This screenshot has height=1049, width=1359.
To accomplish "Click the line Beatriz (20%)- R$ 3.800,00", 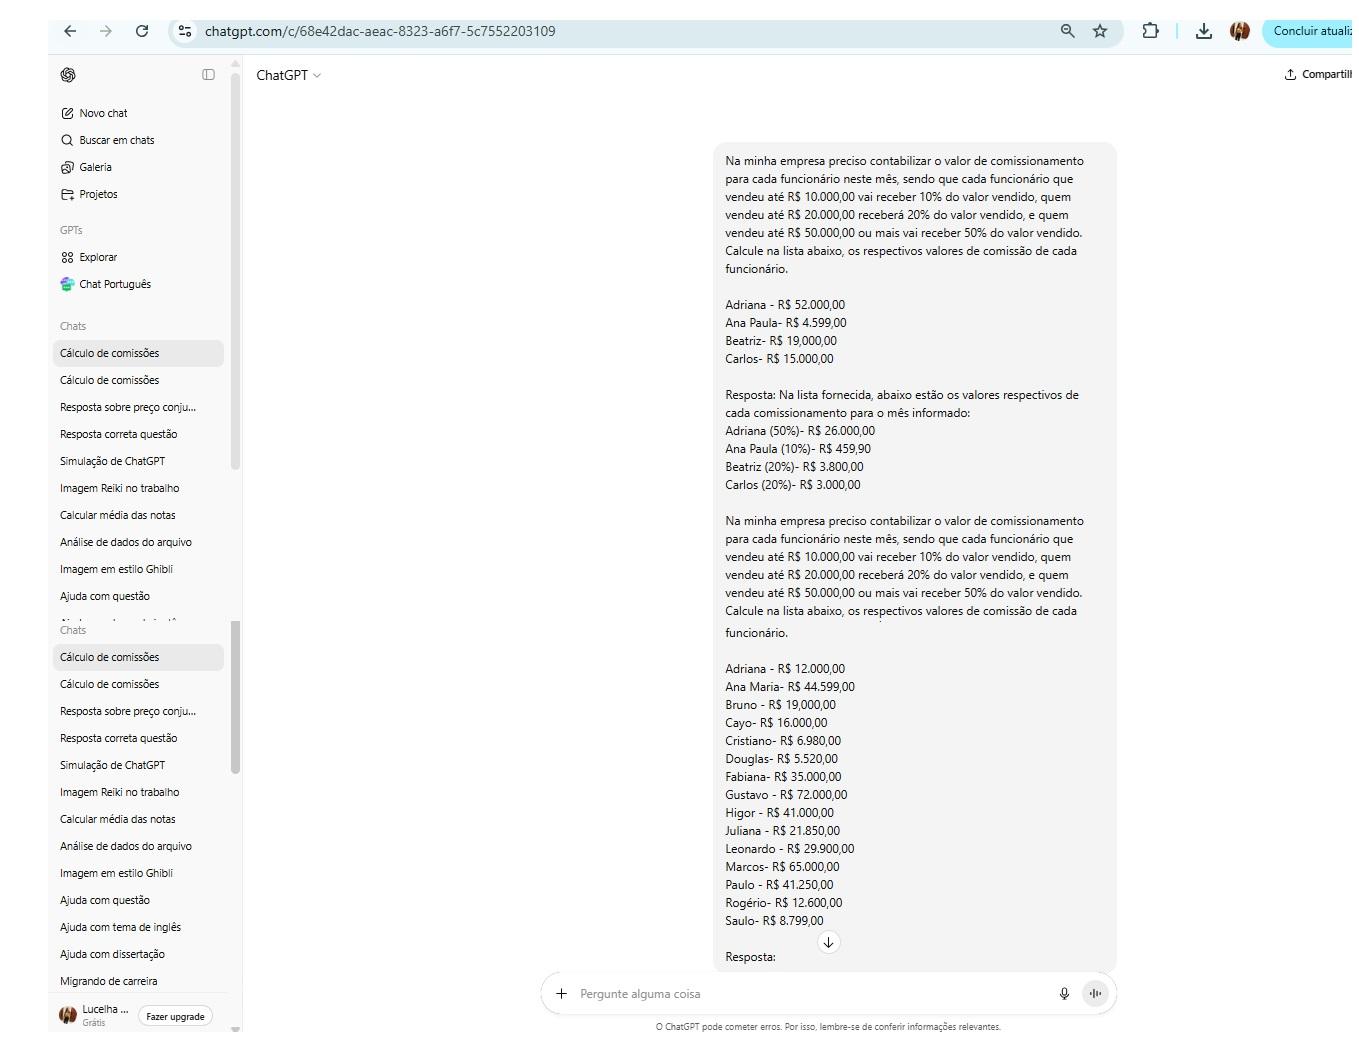I will click(794, 467).
